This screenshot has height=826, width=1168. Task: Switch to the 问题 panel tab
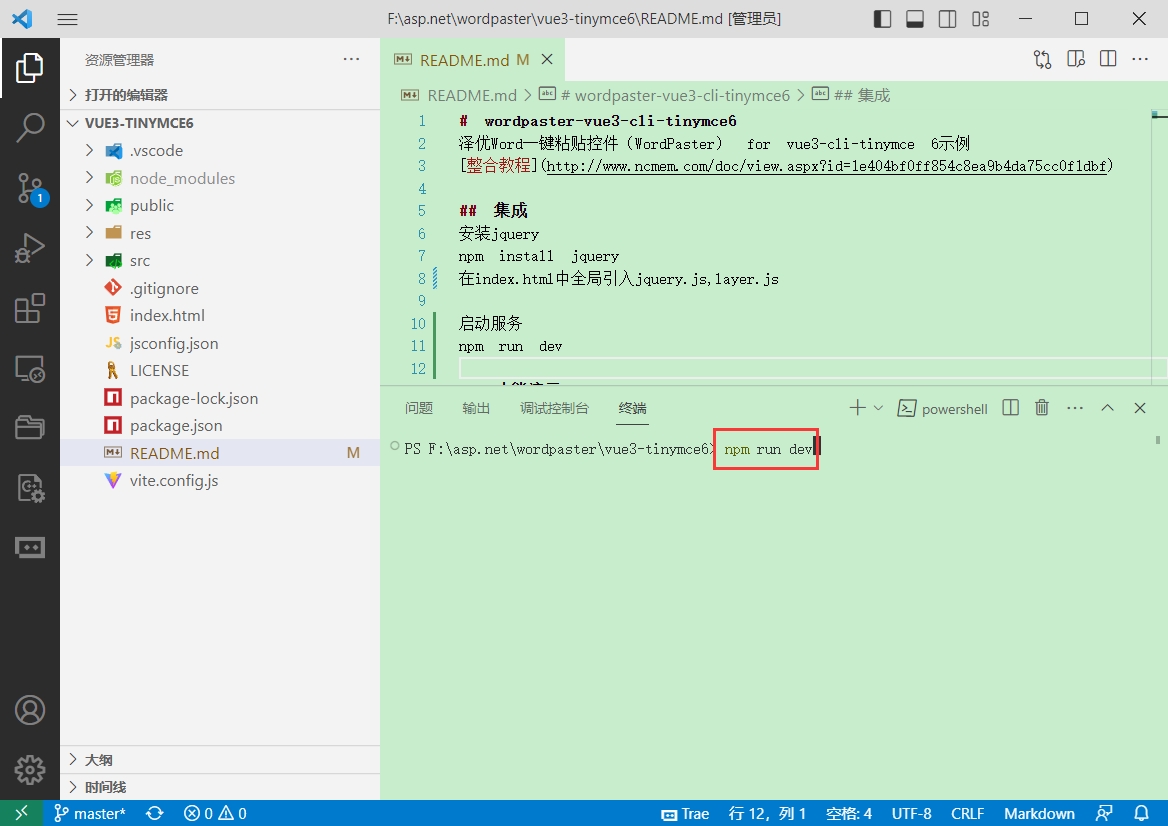coord(419,408)
